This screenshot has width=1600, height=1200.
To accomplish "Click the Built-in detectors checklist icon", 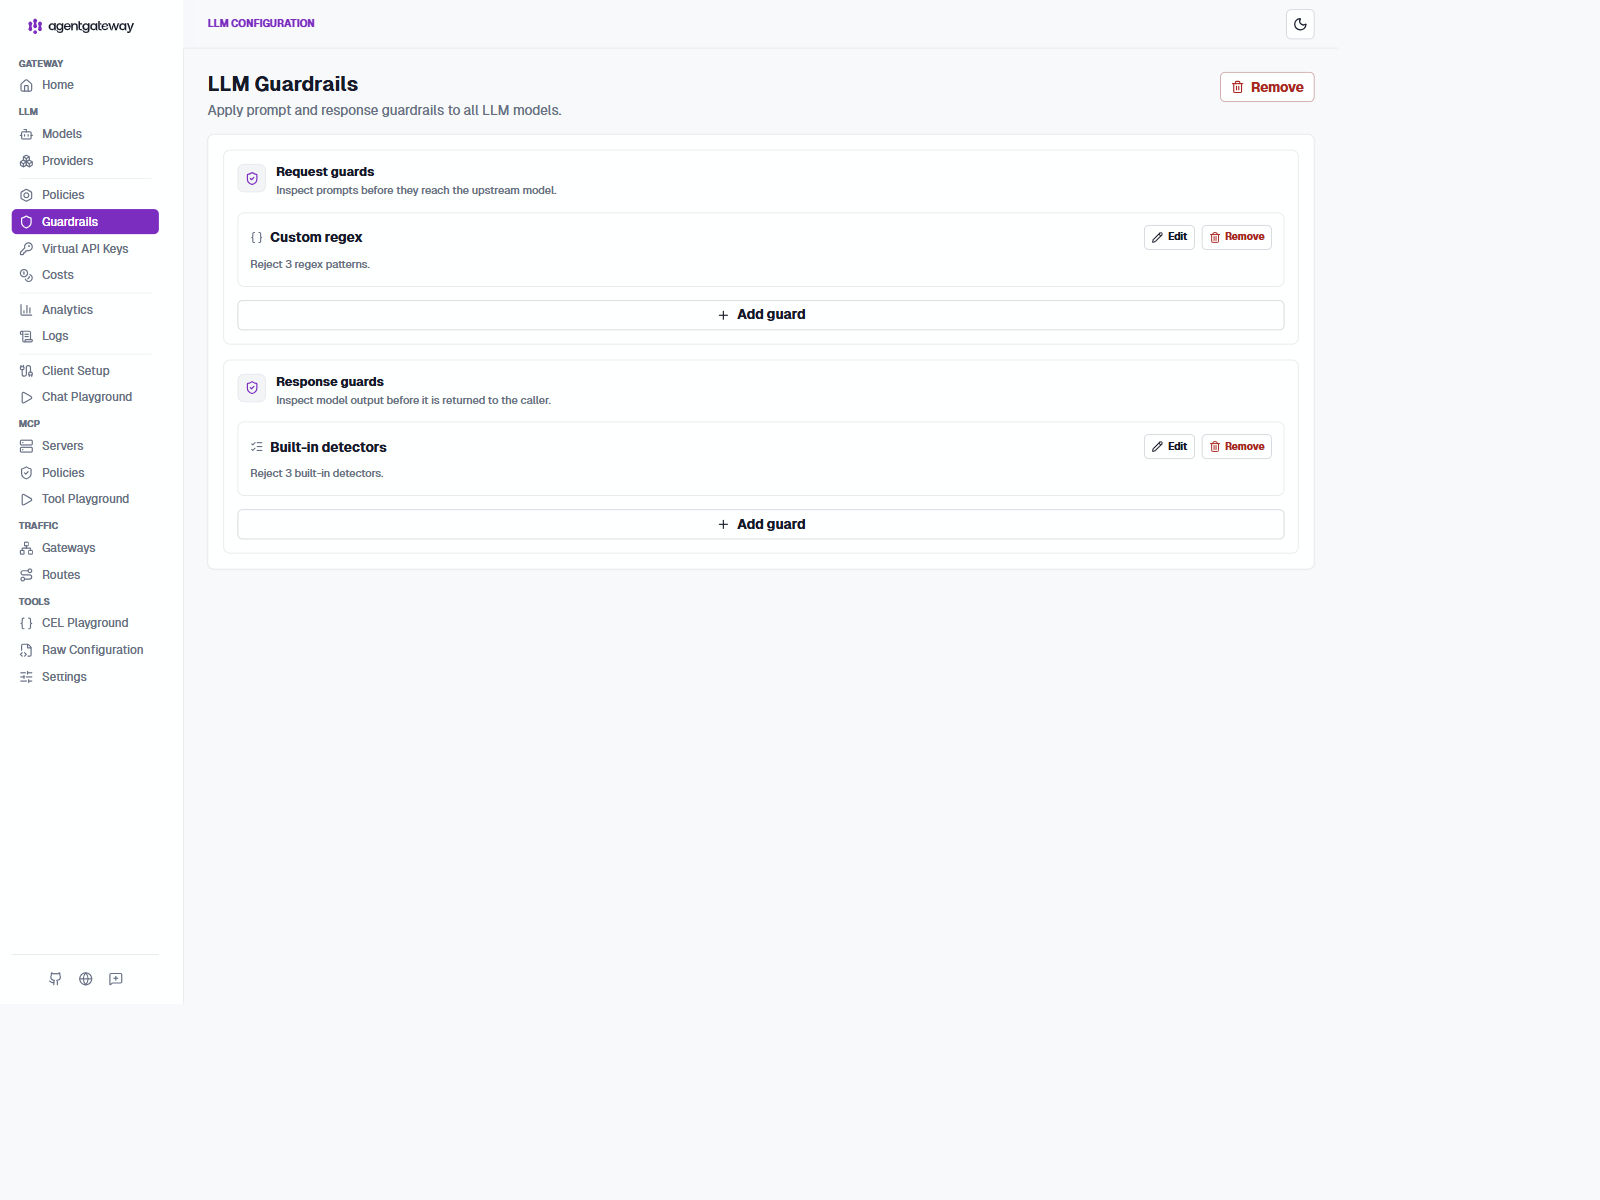I will pyautogui.click(x=257, y=447).
